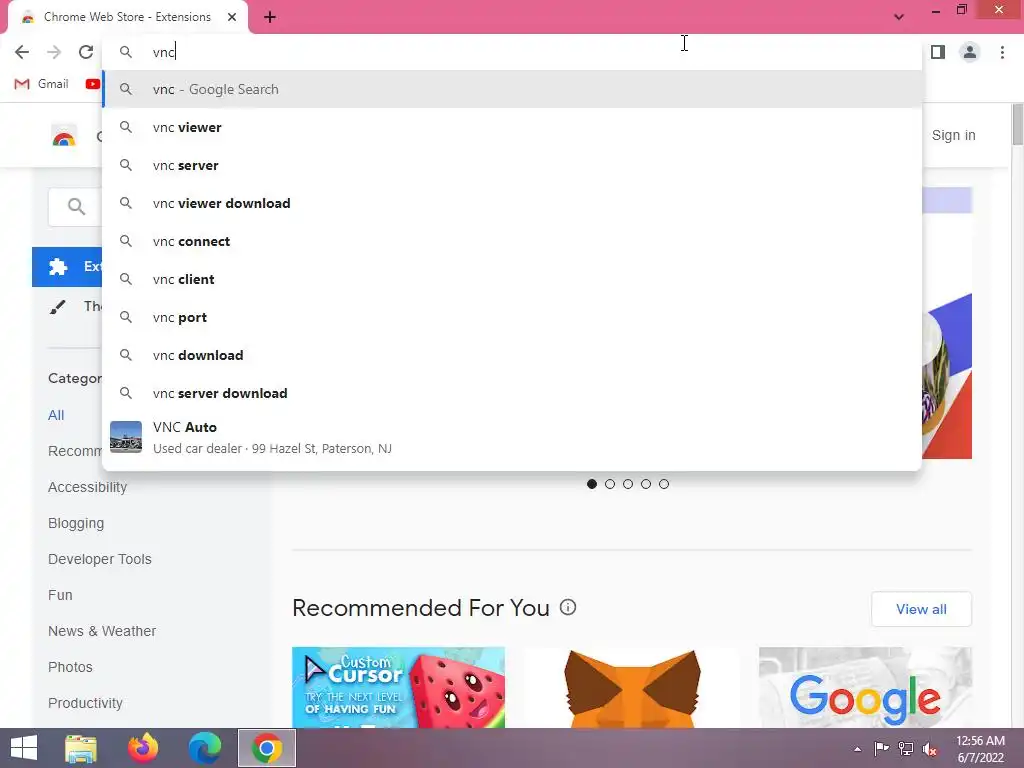Click the muted speaker tray icon
The height and width of the screenshot is (768, 1024).
click(x=930, y=749)
